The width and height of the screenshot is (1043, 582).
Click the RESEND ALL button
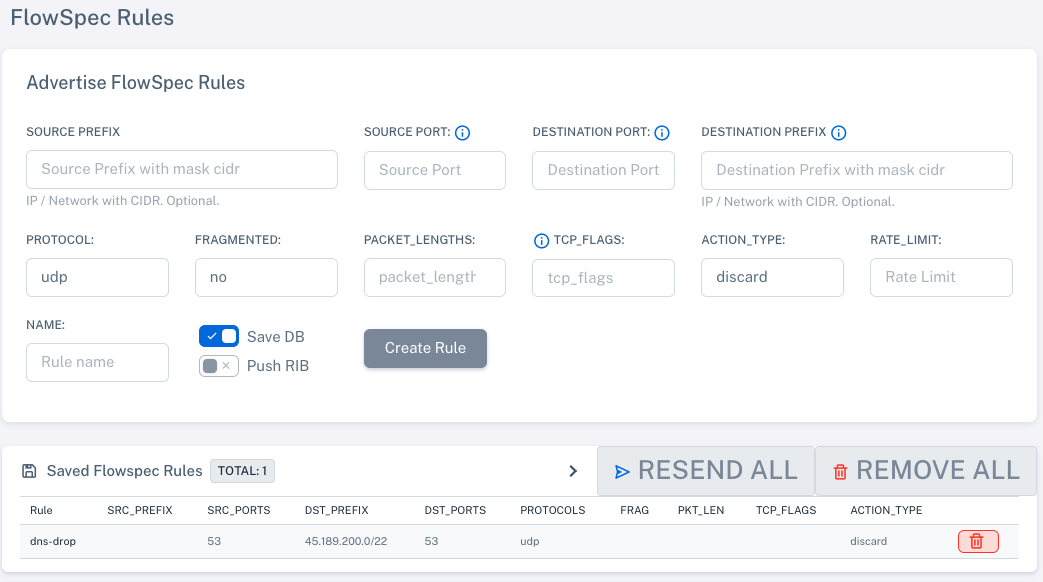click(705, 470)
